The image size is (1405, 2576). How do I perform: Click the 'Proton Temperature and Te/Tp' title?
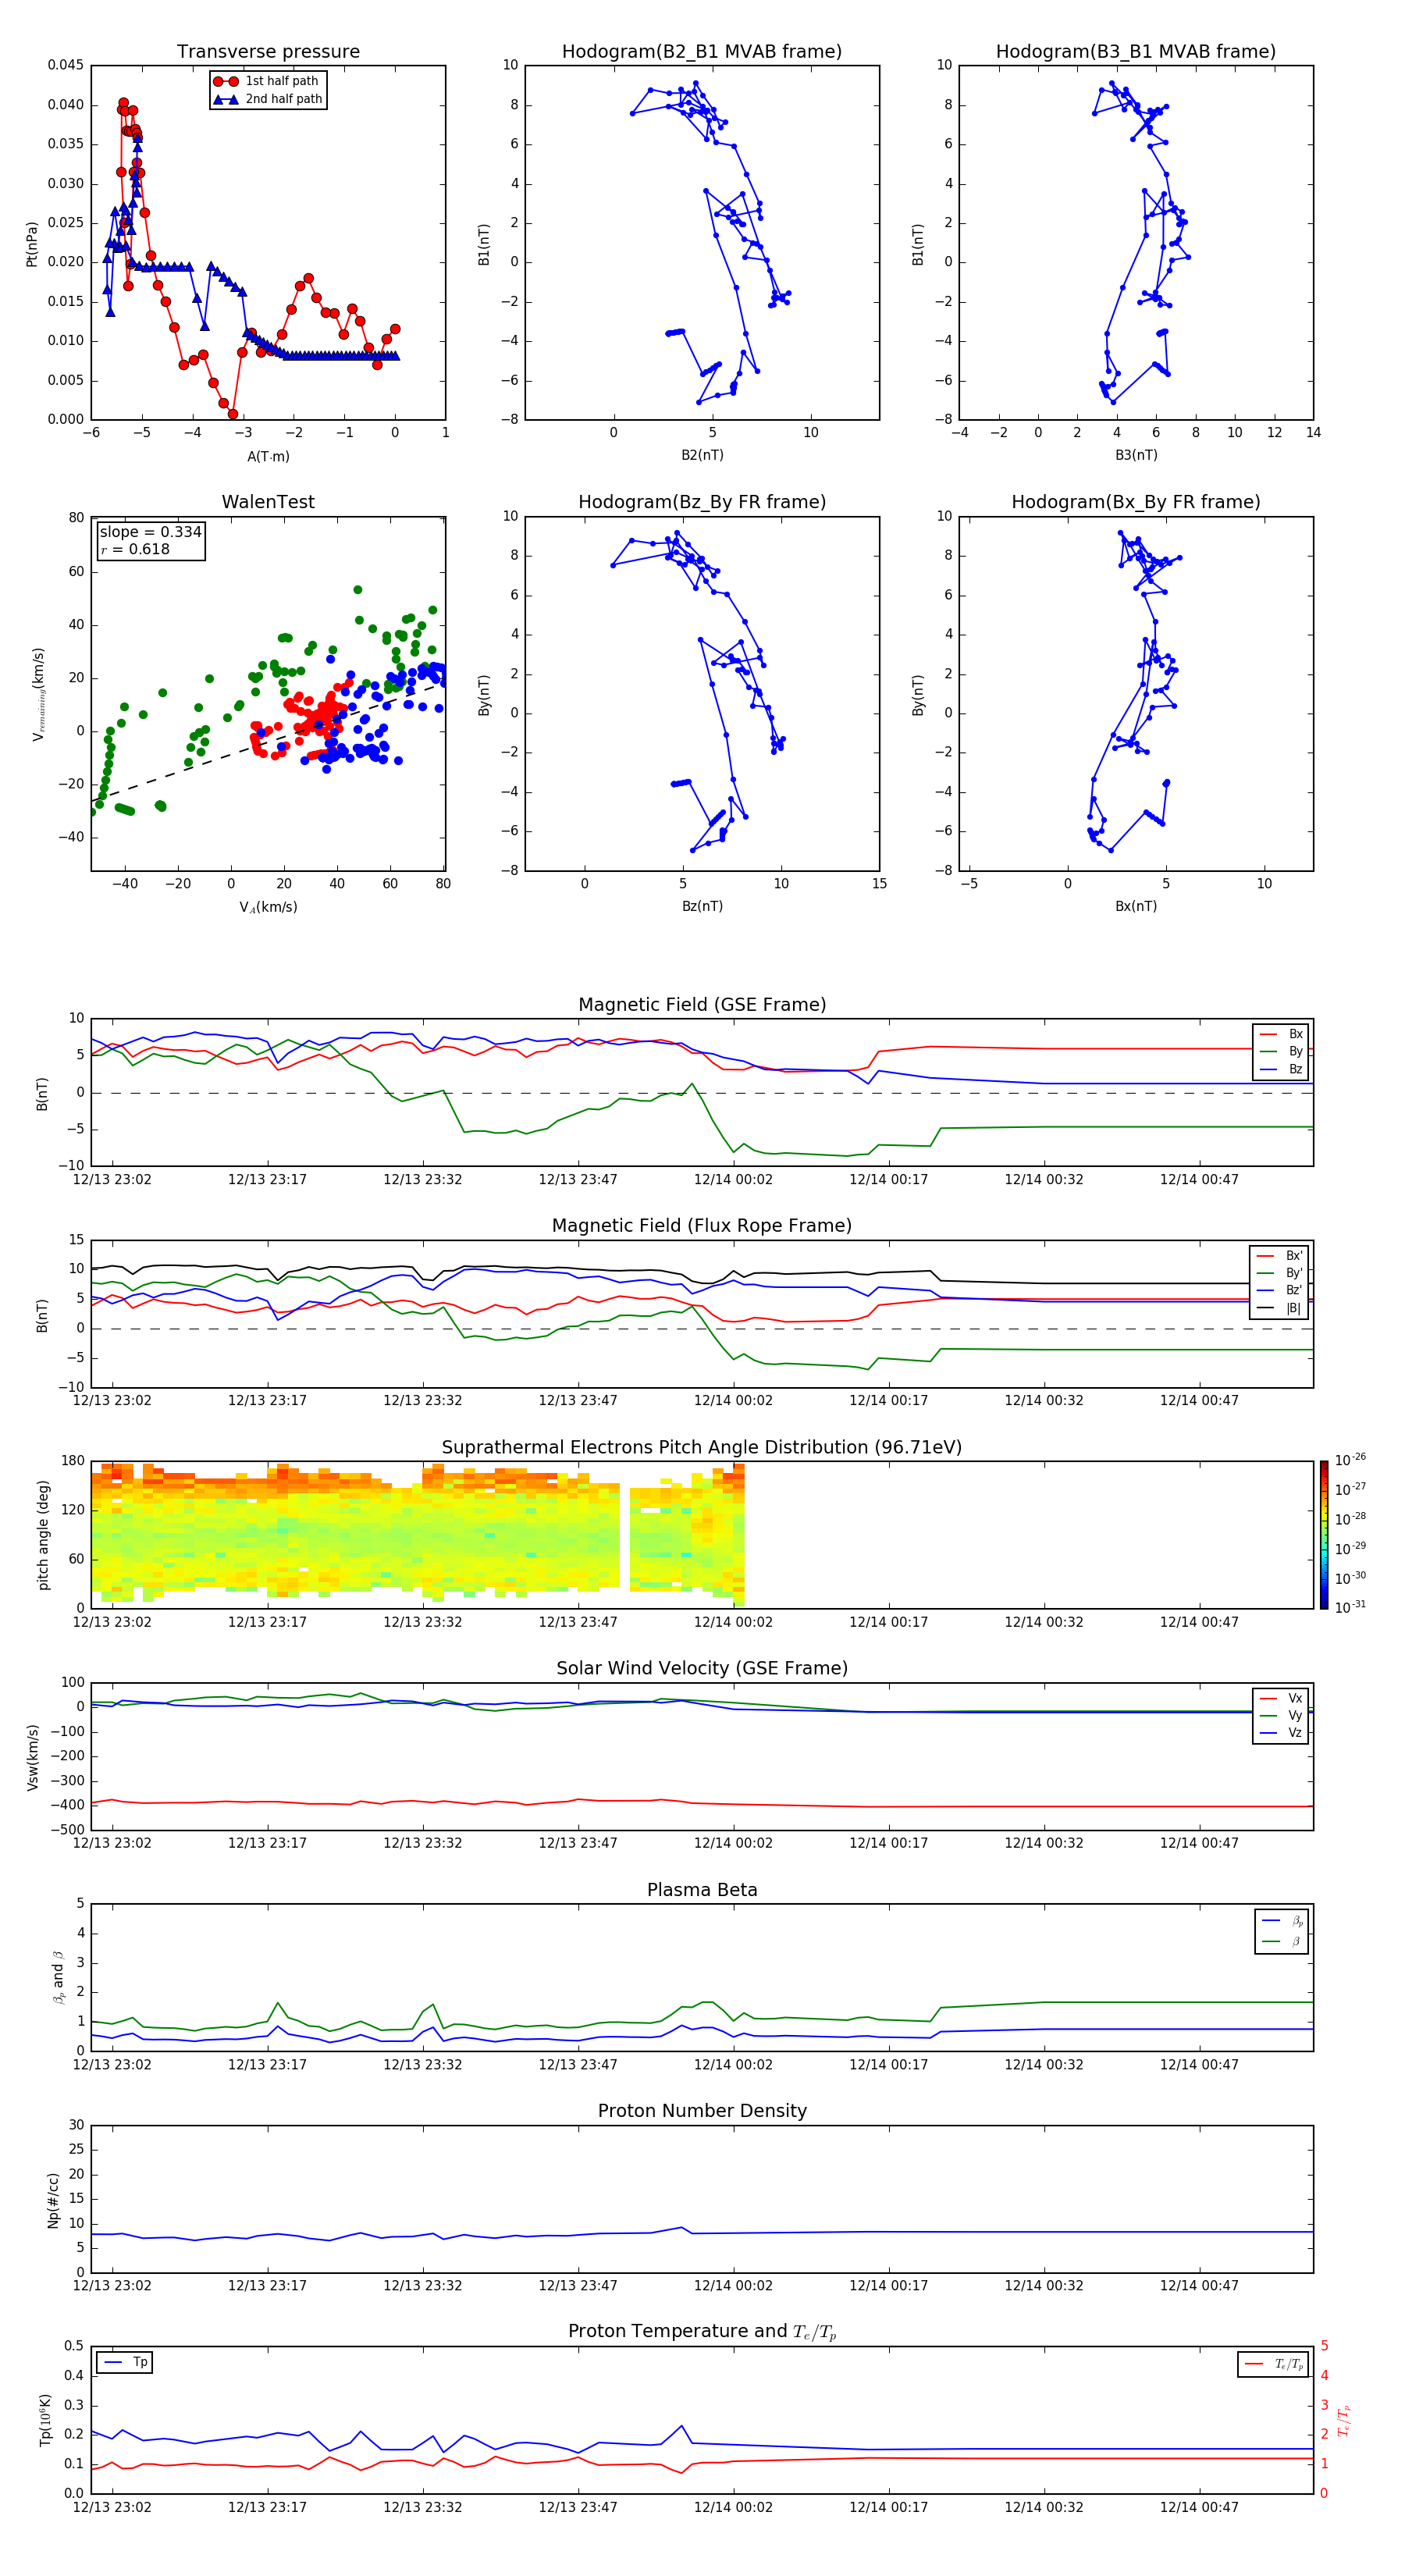702,2332
